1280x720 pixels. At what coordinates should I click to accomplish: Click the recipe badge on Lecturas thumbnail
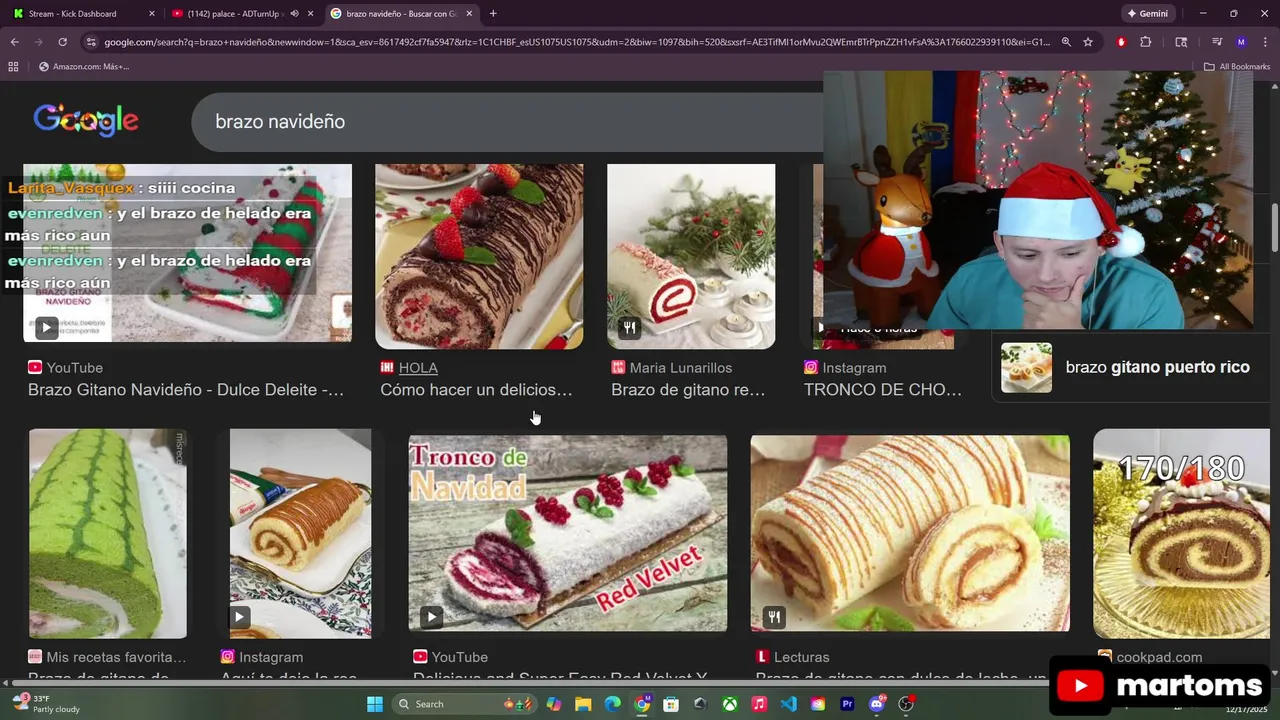(x=774, y=617)
